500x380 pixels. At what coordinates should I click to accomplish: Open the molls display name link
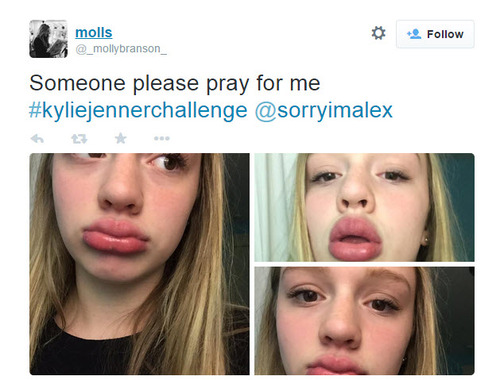coord(94,33)
